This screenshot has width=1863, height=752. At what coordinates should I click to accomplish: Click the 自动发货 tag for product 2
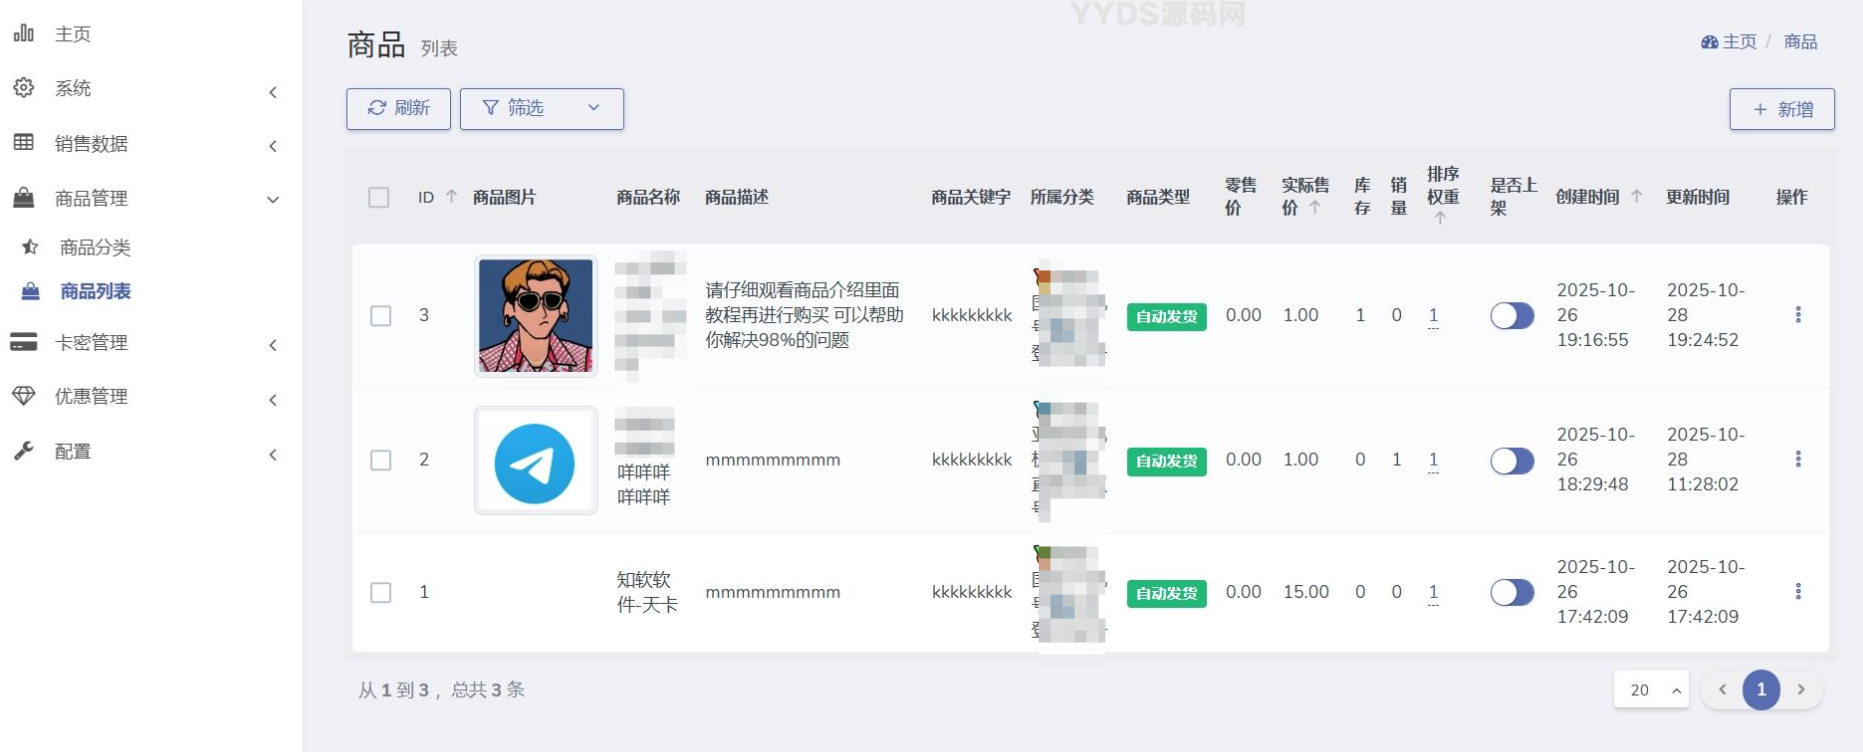pyautogui.click(x=1166, y=460)
